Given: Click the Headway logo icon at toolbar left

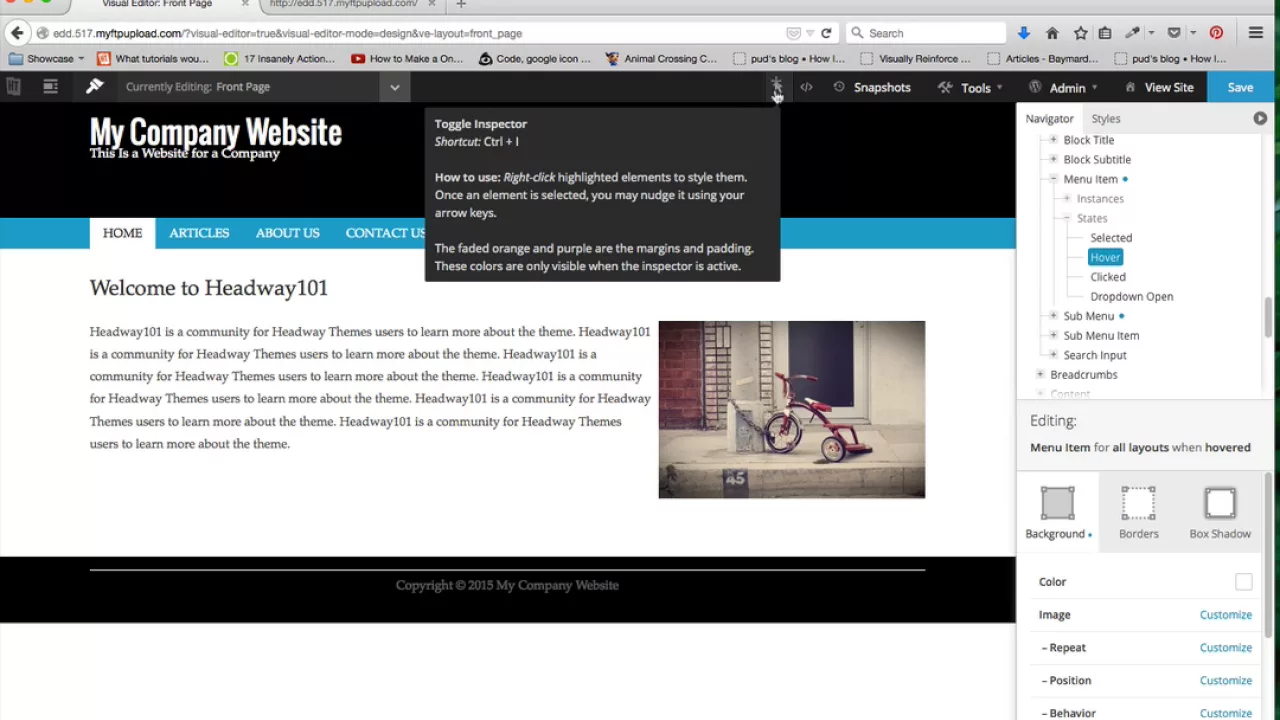Looking at the screenshot, I should tap(13, 87).
